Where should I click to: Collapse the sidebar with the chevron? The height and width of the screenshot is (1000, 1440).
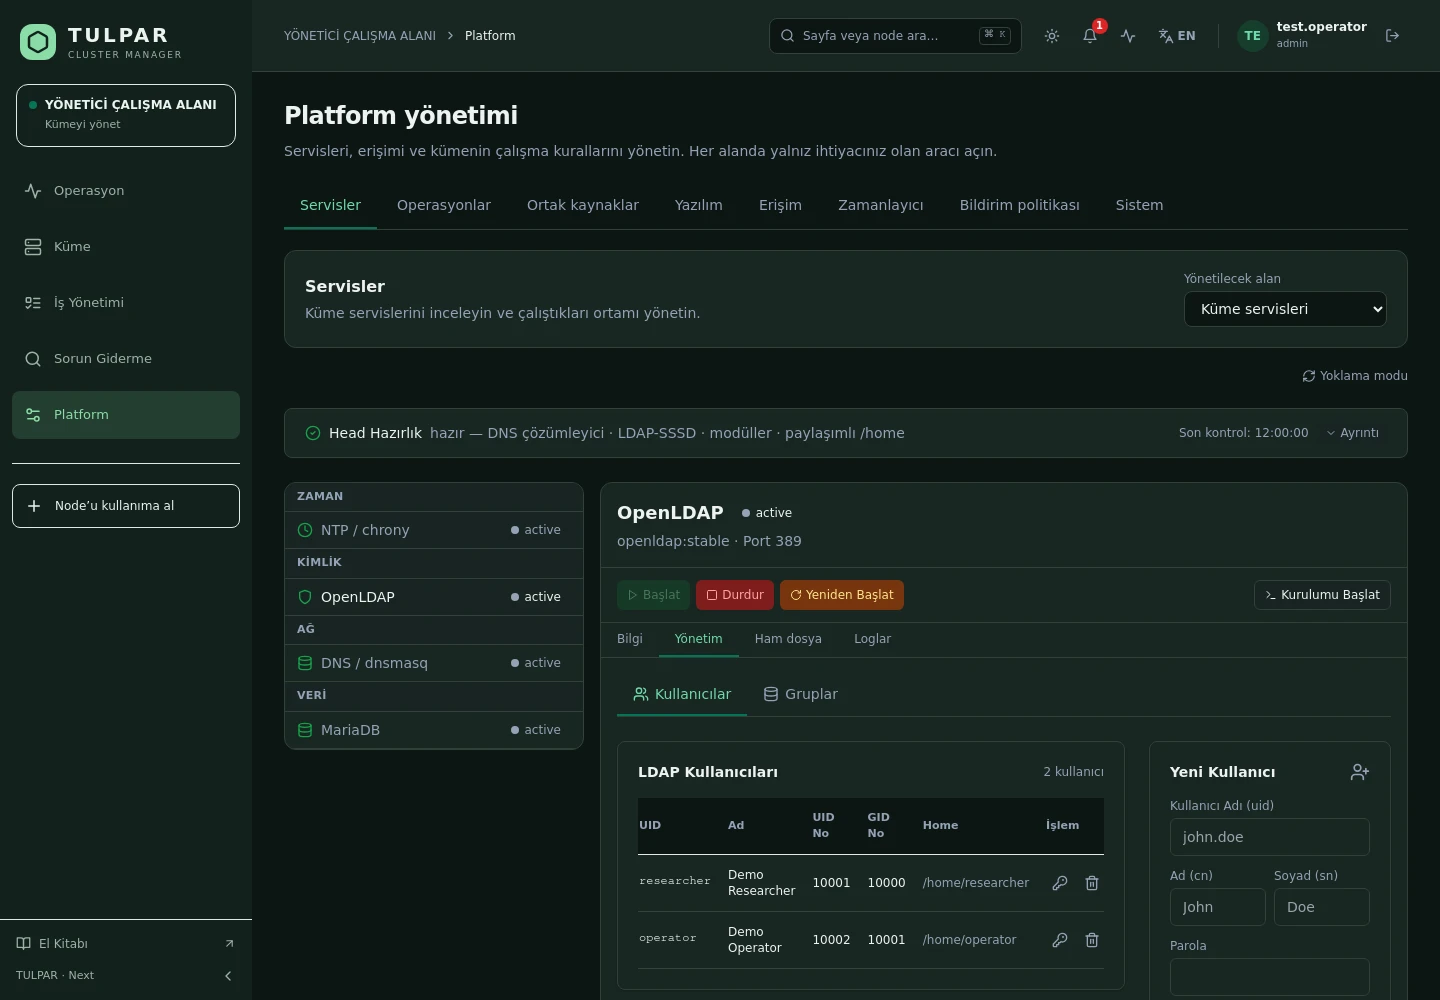tap(228, 976)
